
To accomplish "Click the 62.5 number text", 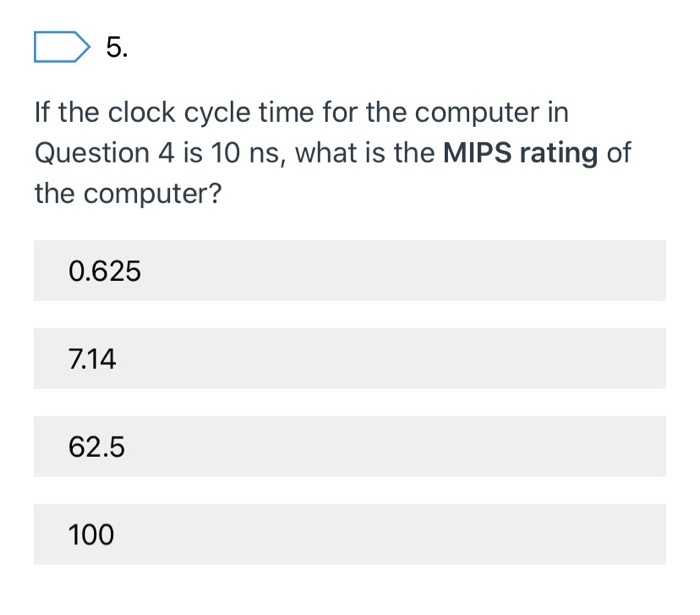I will coord(96,447).
